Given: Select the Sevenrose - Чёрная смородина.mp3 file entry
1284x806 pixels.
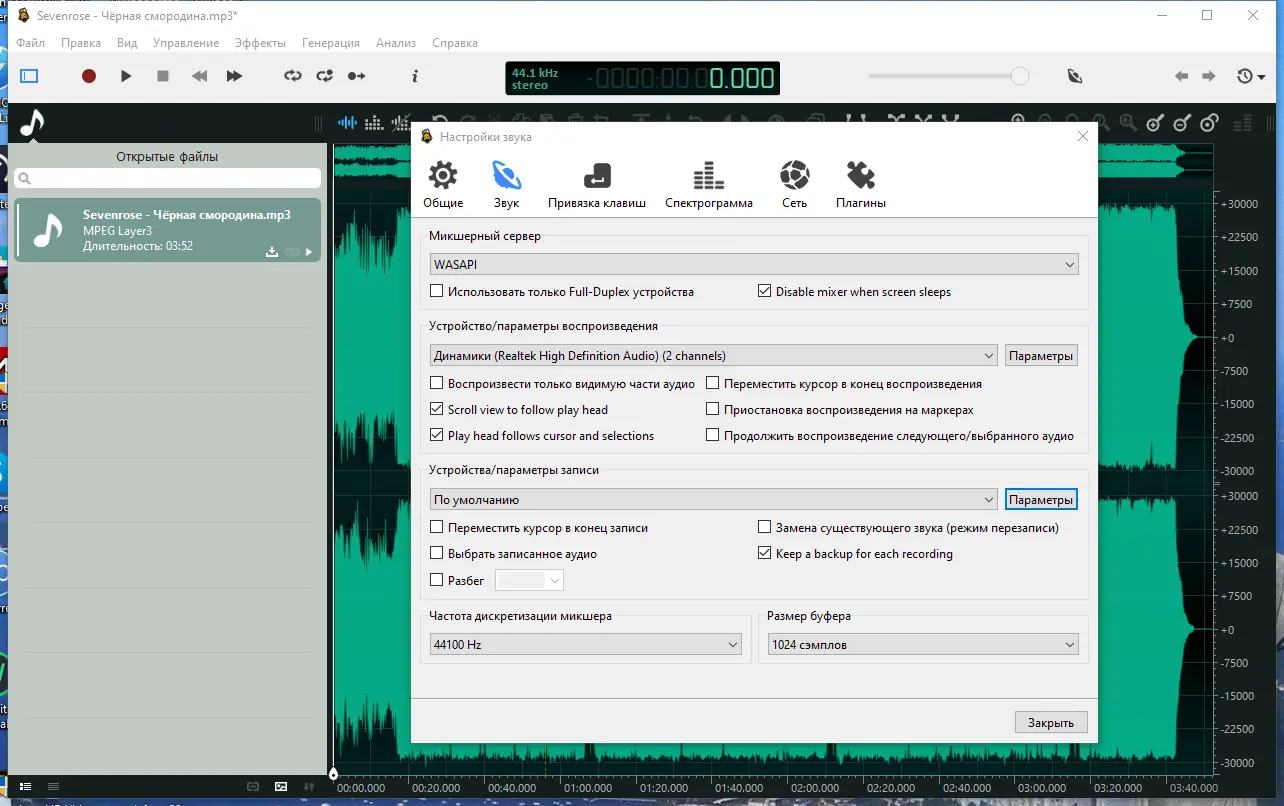Looking at the screenshot, I should [168, 230].
